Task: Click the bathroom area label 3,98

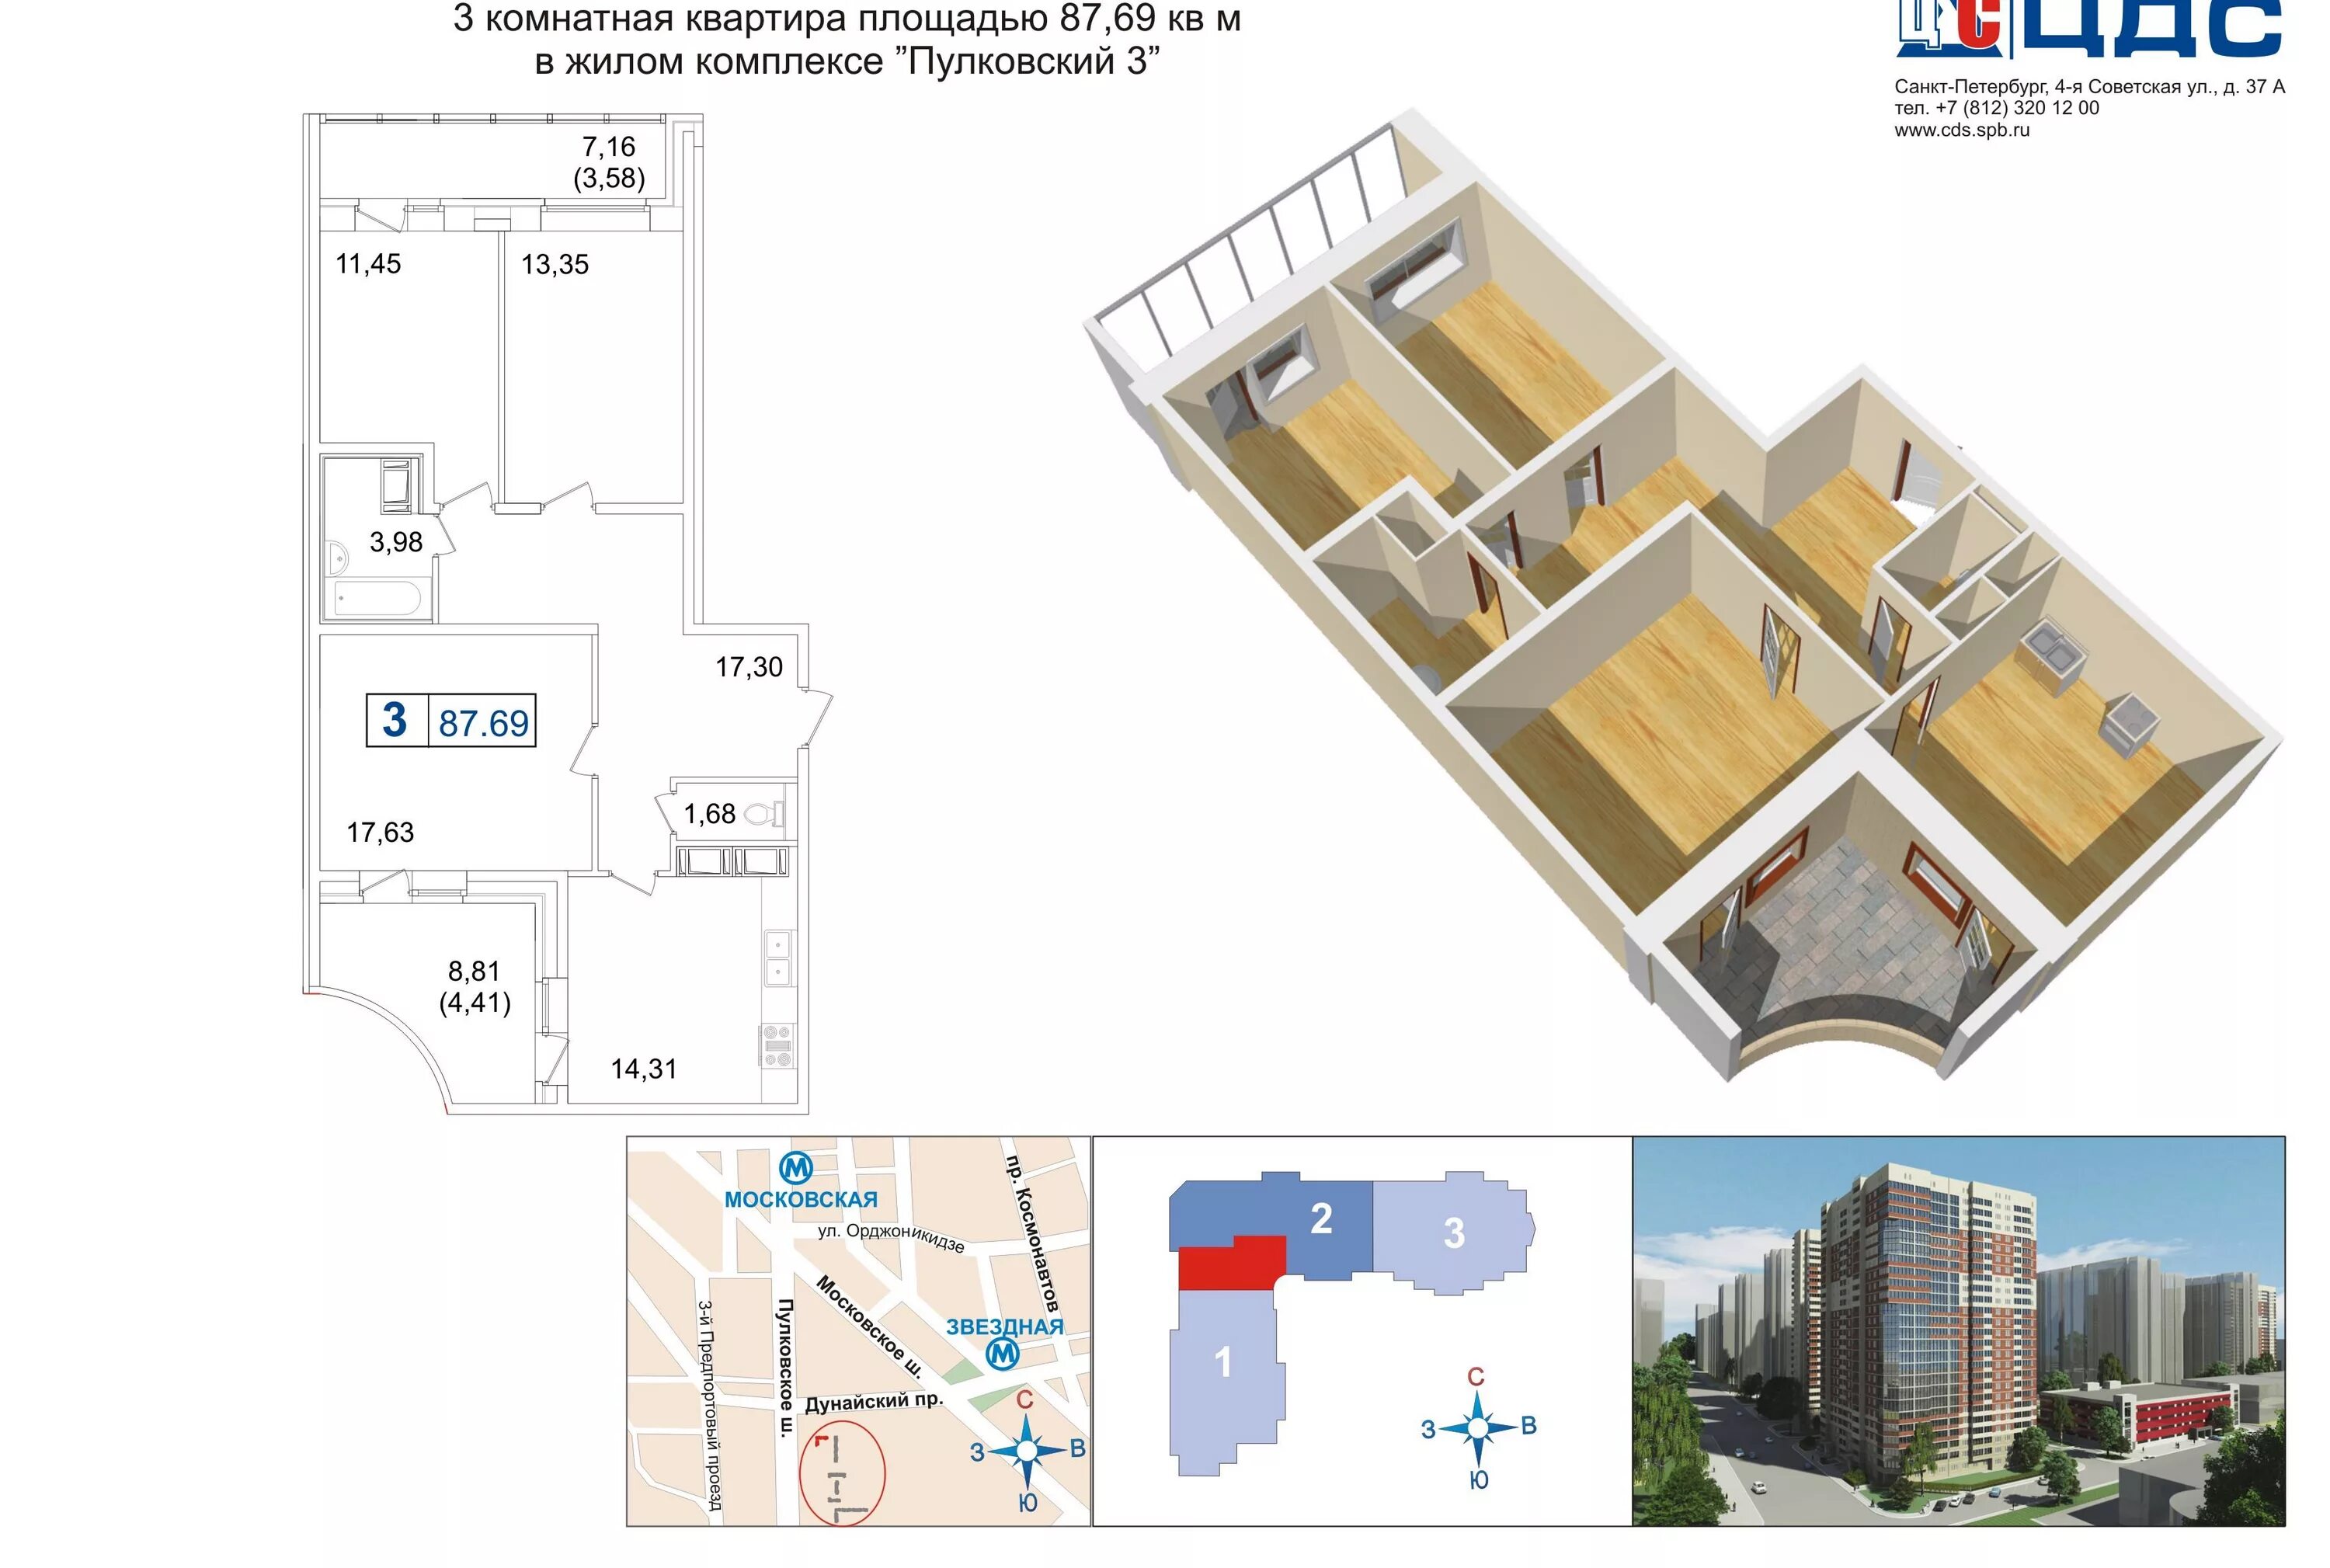Action: pos(396,542)
